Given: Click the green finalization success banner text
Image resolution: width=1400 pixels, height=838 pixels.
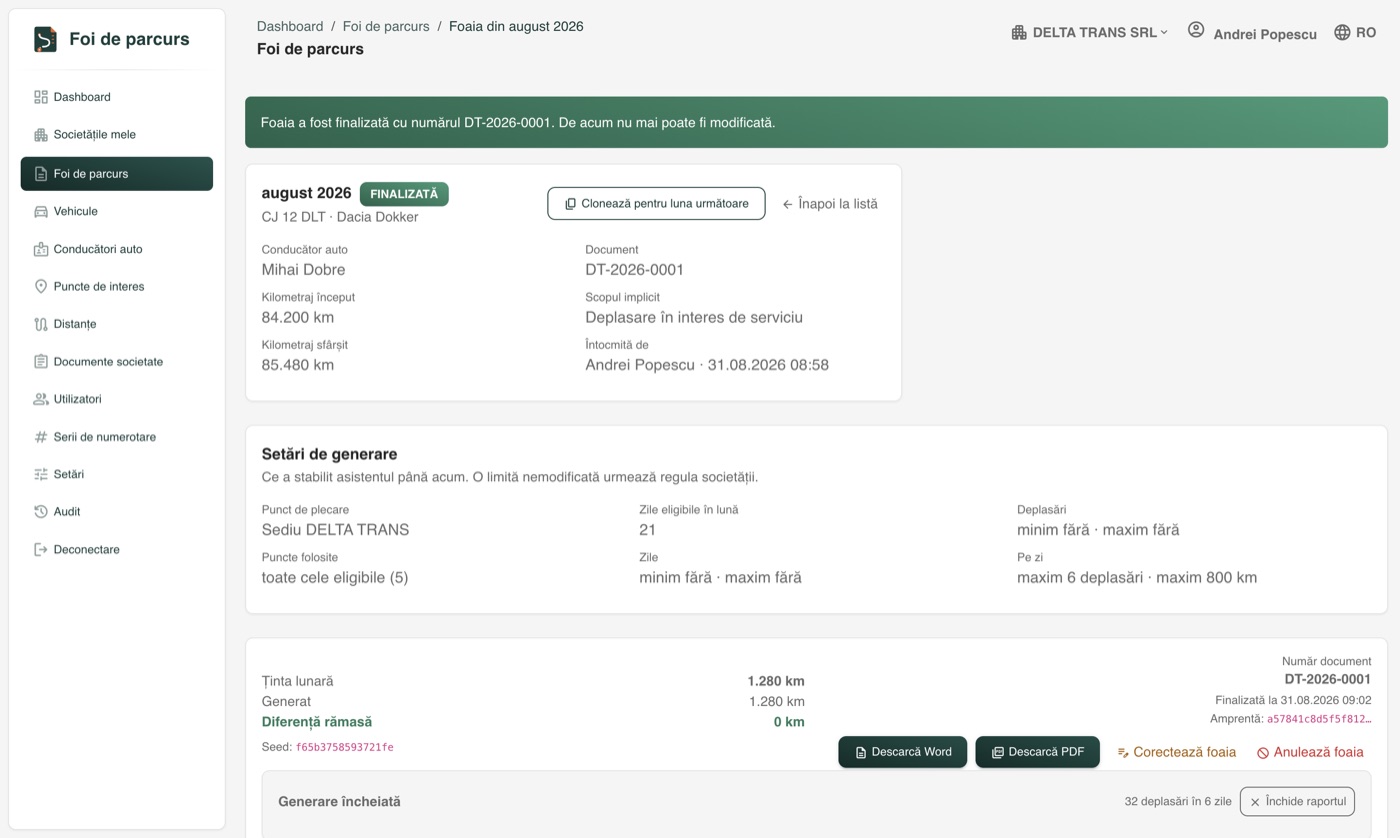Looking at the screenshot, I should click(x=518, y=123).
